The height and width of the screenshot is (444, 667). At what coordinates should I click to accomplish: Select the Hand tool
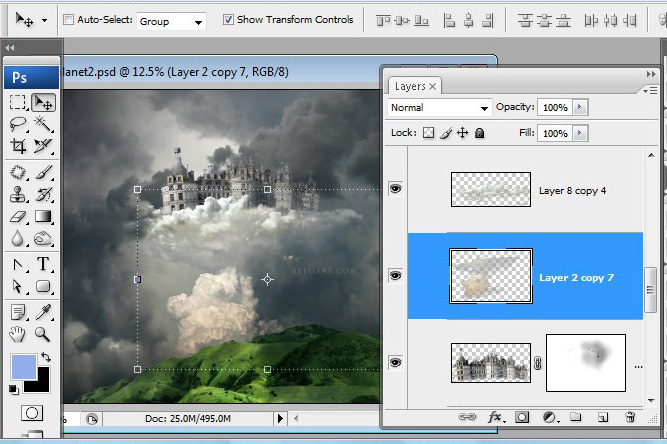coord(17,334)
